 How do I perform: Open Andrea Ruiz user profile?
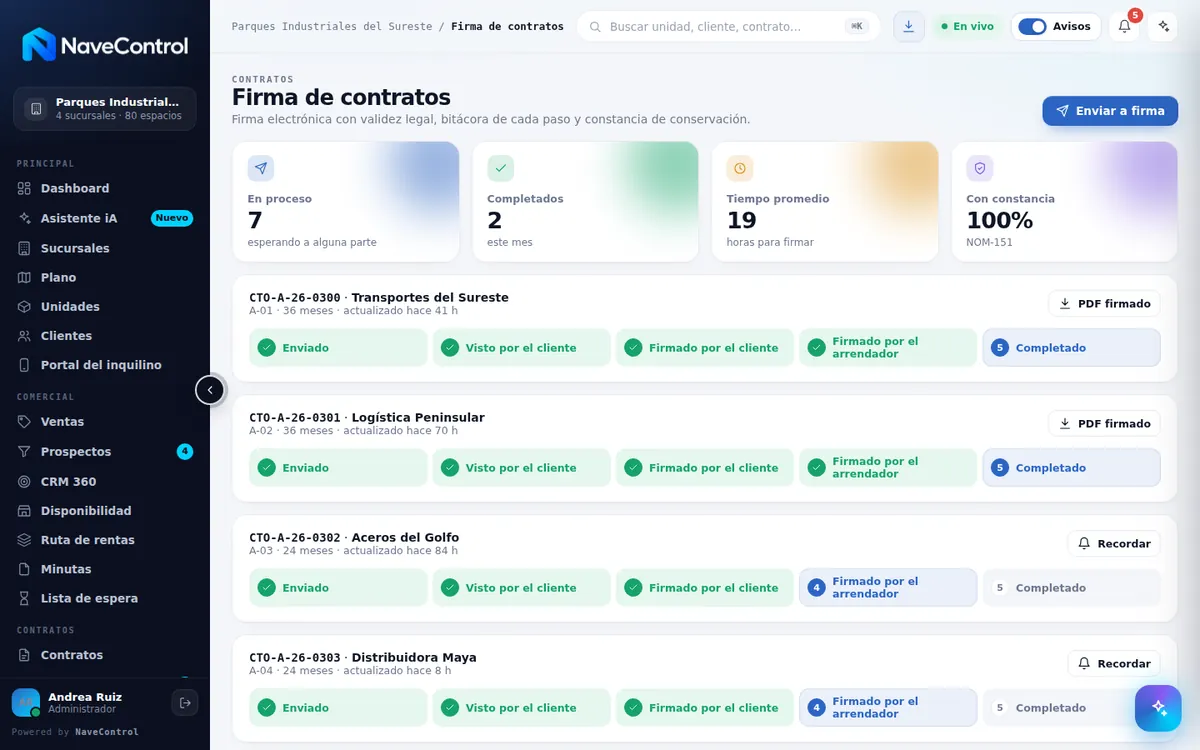pos(85,703)
